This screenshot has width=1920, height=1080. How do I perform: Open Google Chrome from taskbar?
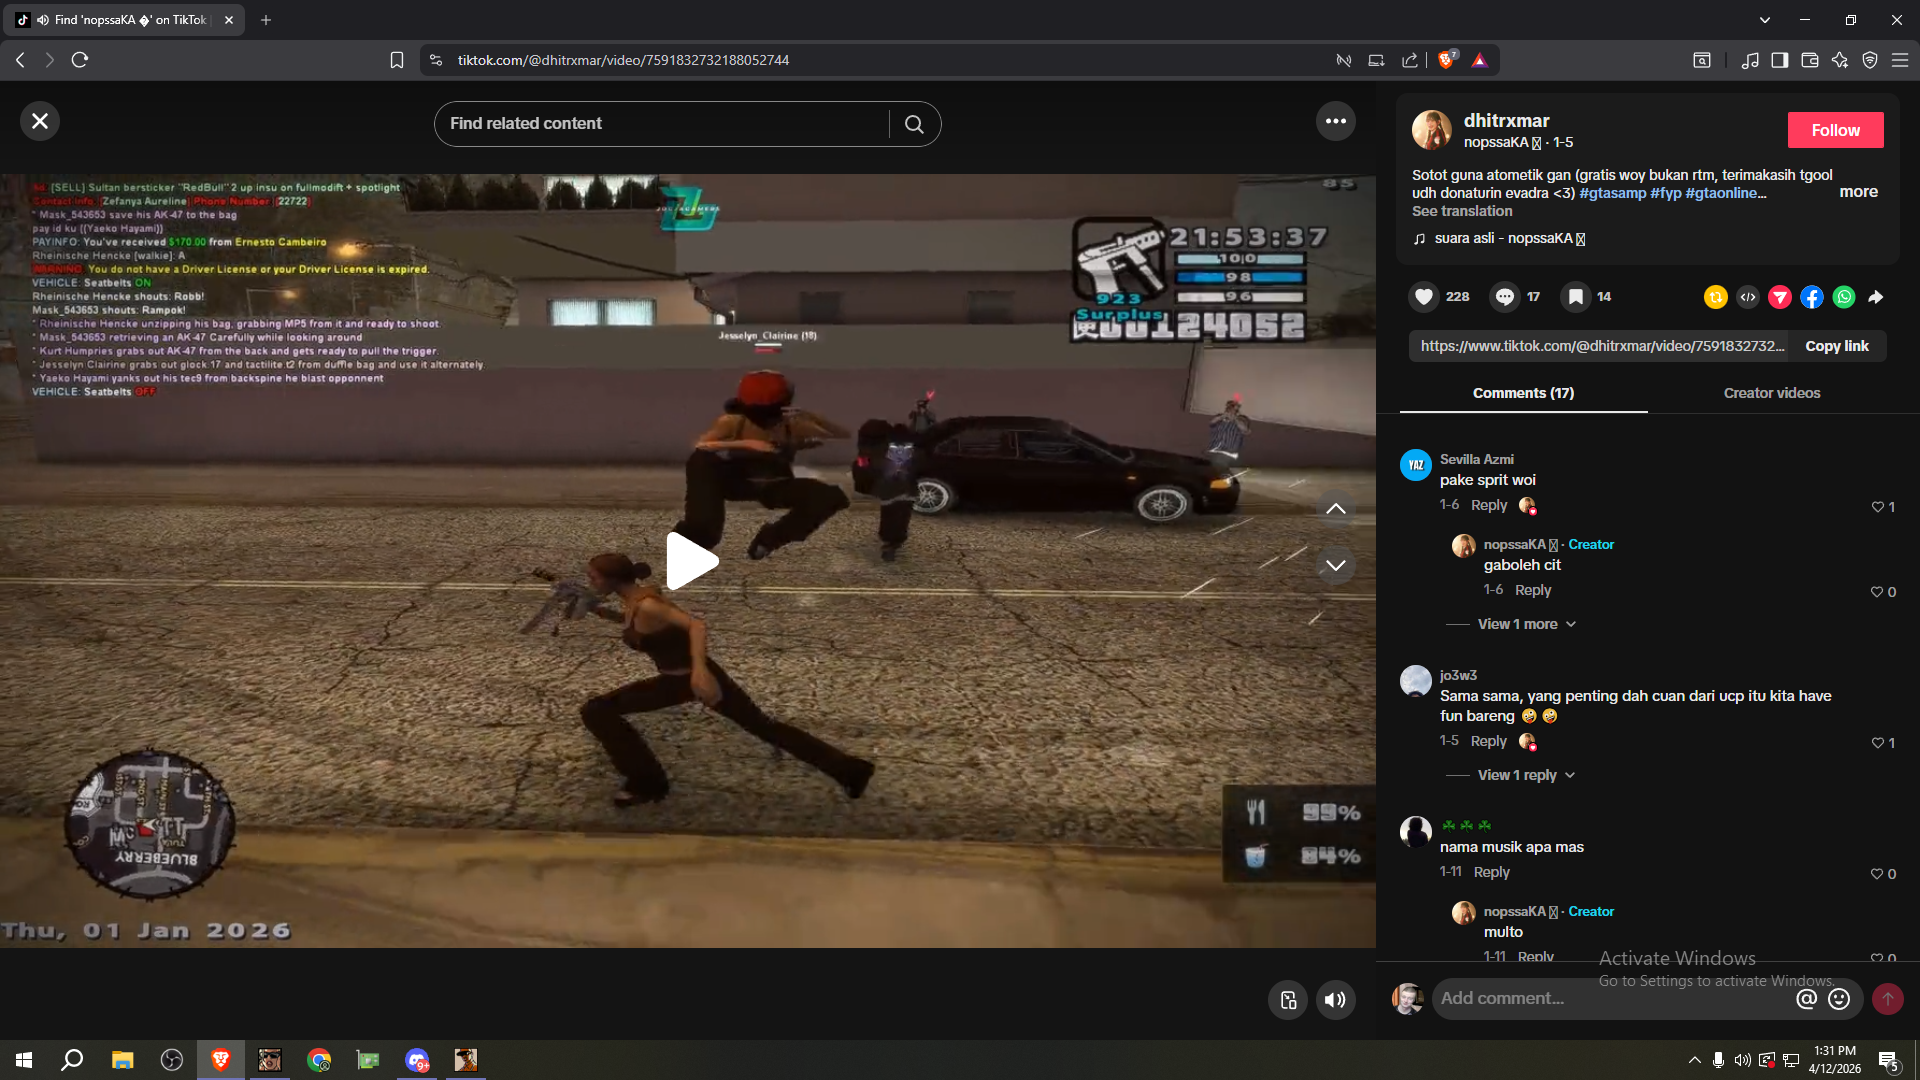(x=319, y=1060)
